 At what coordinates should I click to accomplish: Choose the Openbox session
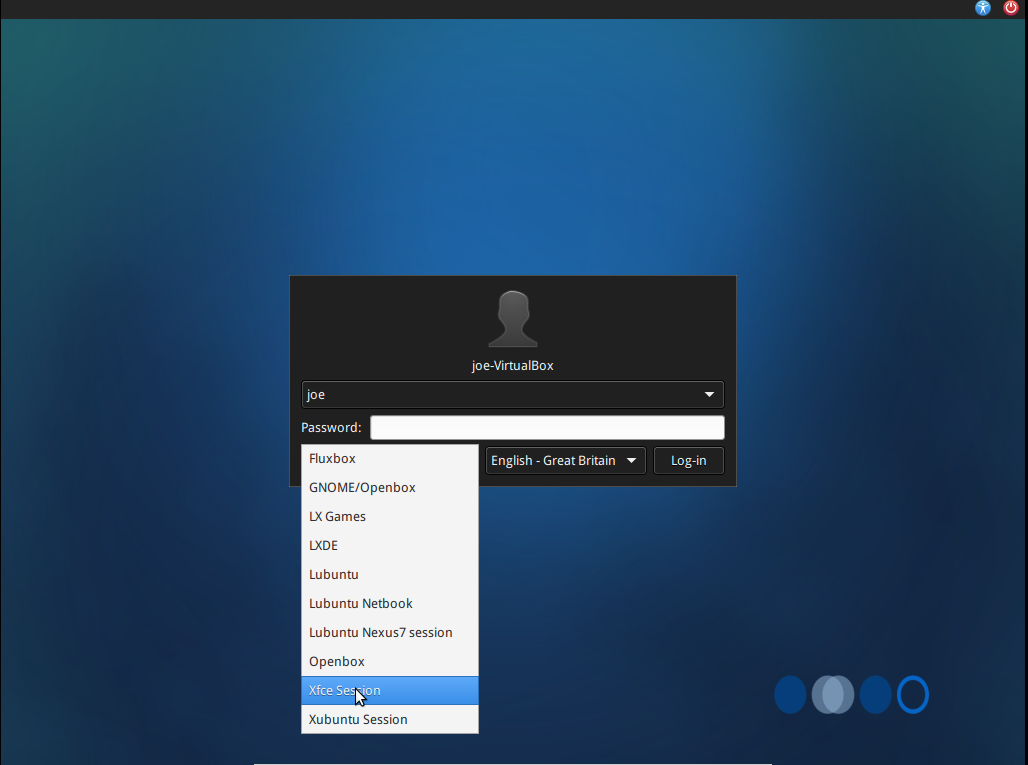click(x=389, y=661)
